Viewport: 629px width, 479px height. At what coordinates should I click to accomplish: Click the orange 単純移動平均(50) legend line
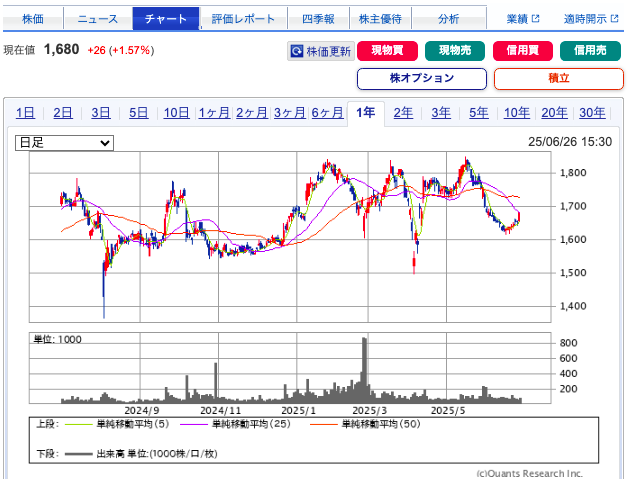(324, 424)
